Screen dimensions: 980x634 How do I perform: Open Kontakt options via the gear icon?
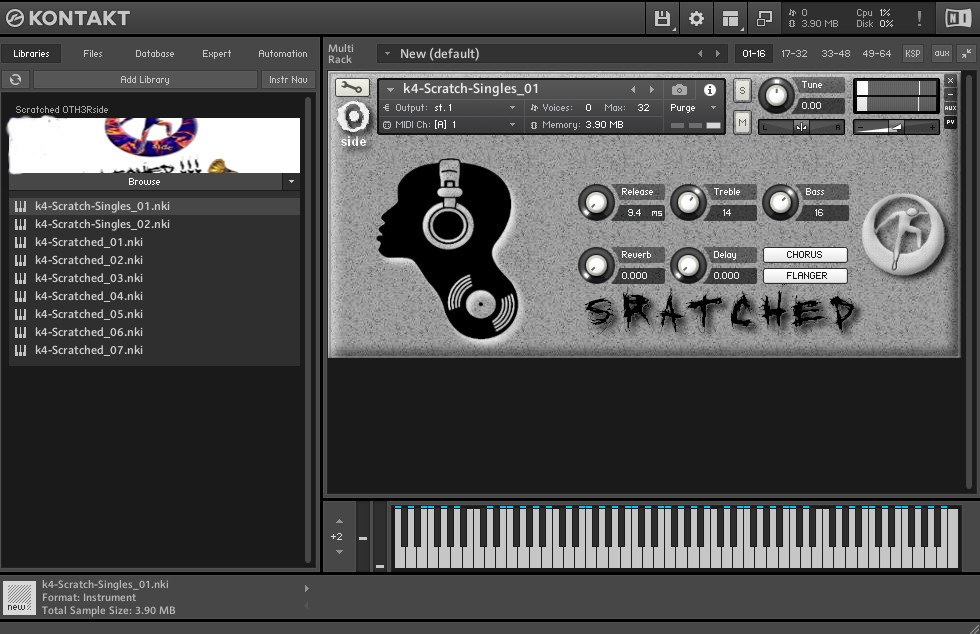point(696,19)
